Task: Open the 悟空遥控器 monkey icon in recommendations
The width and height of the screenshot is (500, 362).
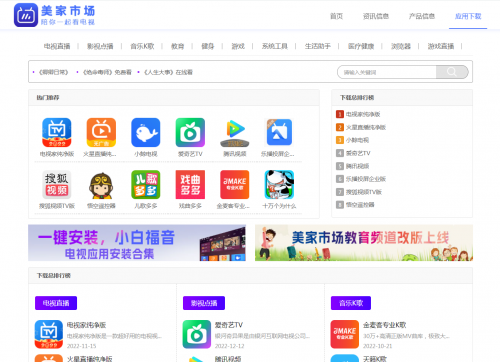Action: click(101, 185)
